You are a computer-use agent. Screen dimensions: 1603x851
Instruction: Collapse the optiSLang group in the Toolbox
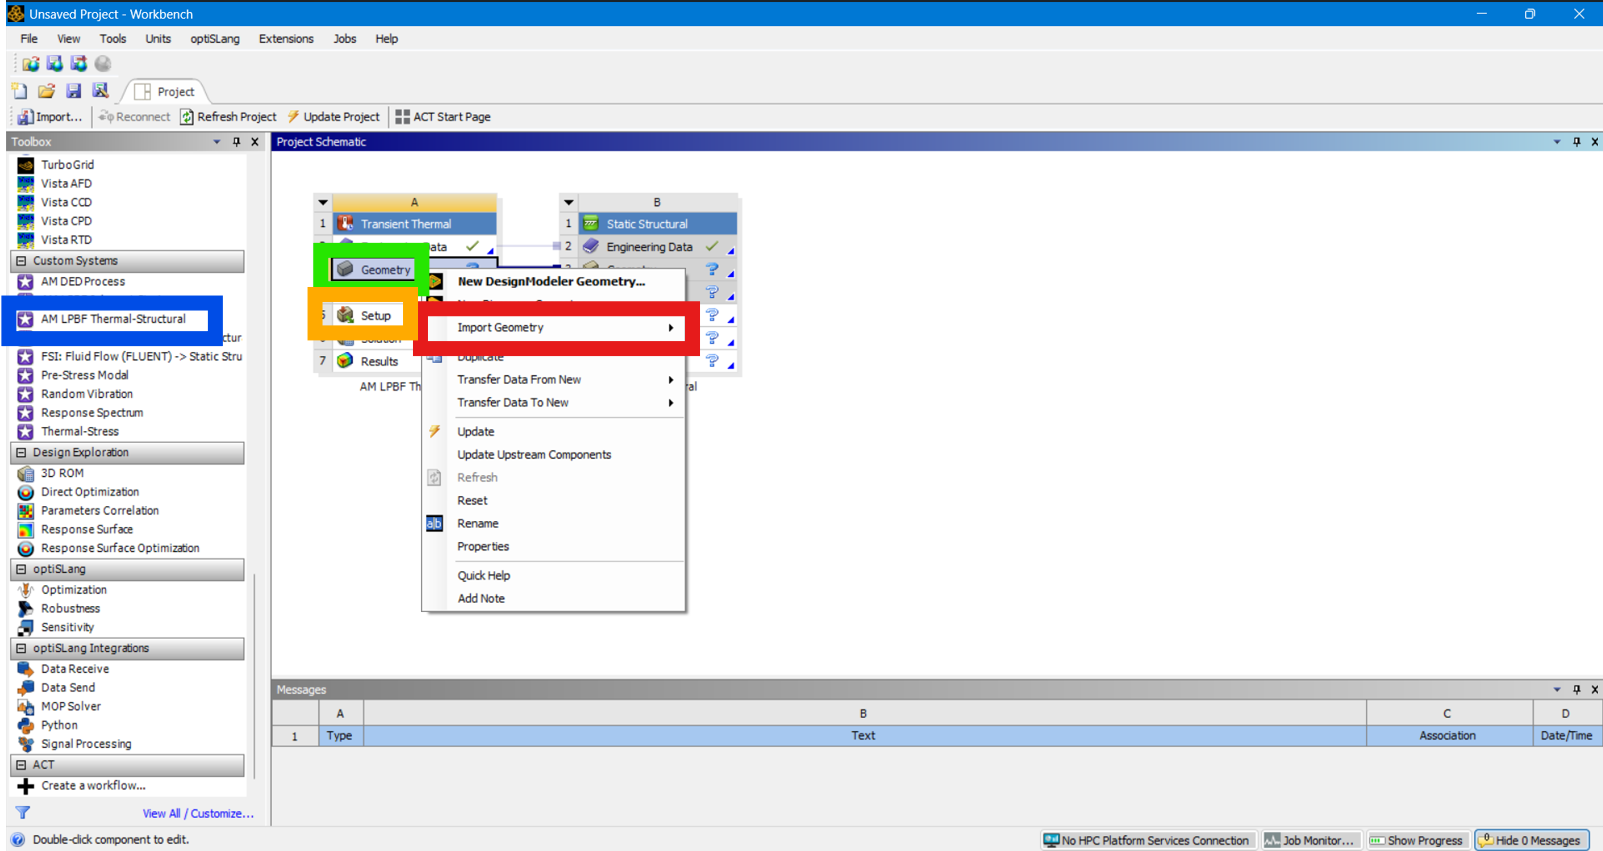[21, 570]
